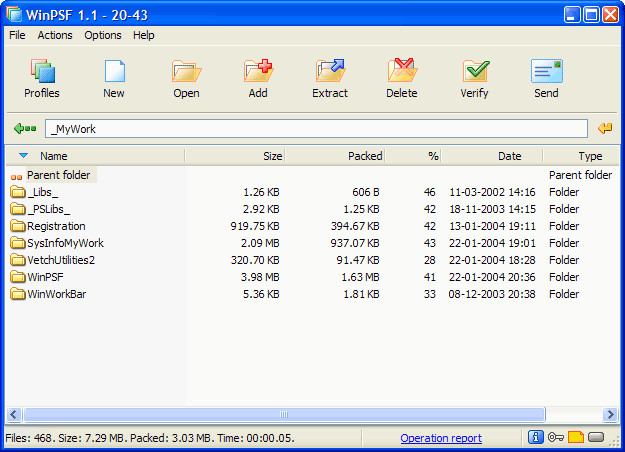Open the Options menu

pyautogui.click(x=103, y=35)
